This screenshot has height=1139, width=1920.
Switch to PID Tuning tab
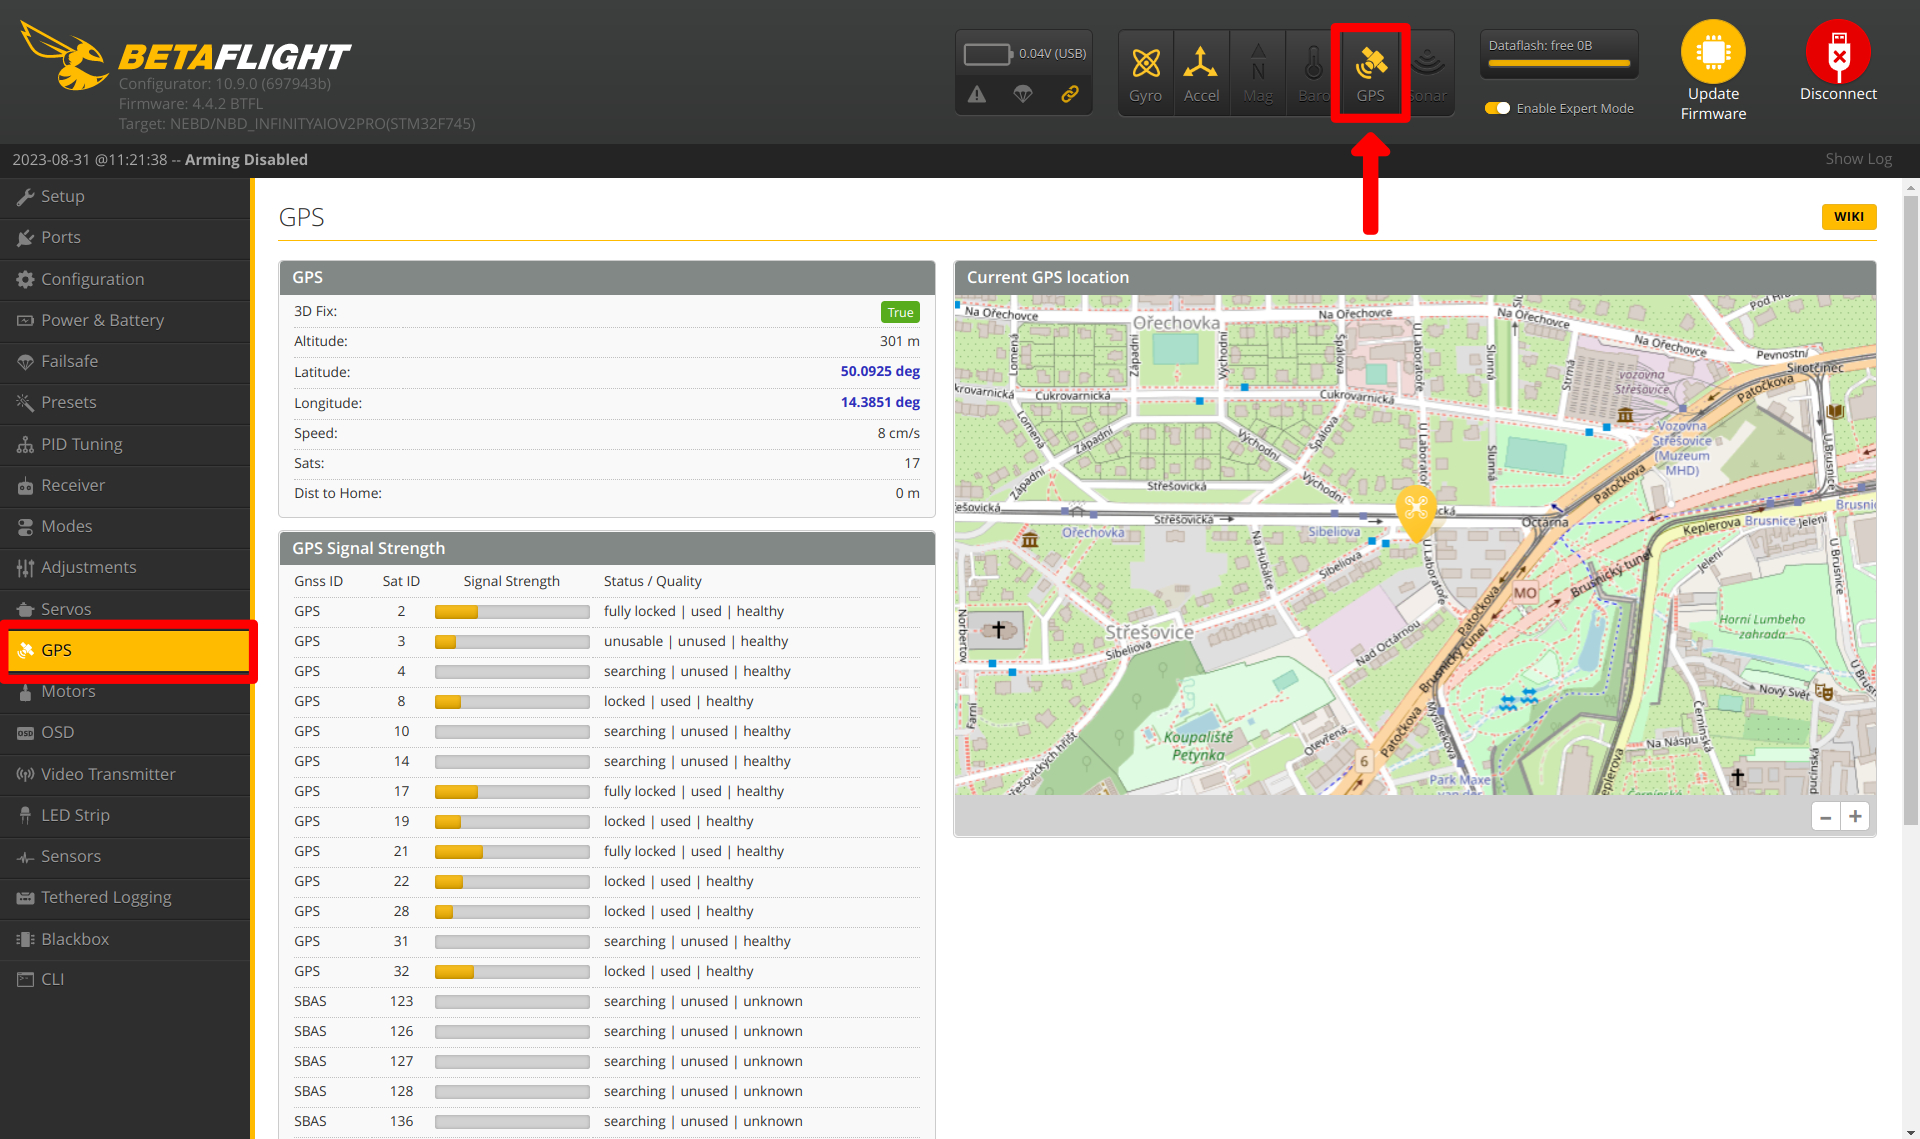click(125, 444)
